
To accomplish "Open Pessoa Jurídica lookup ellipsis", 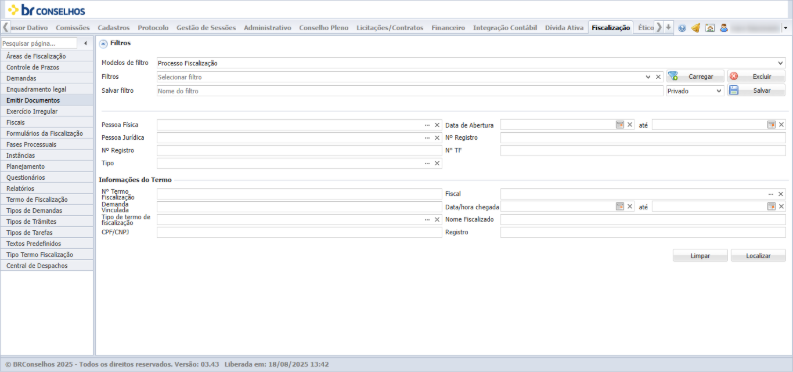I will point(427,138).
